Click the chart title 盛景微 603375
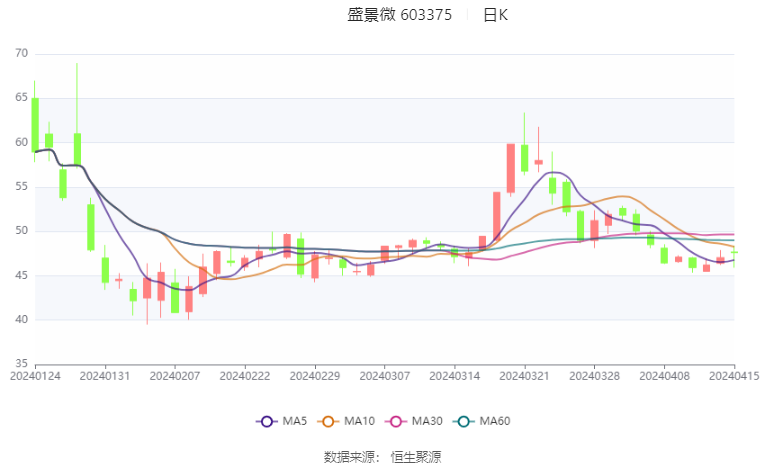This screenshot has width=765, height=465. [x=400, y=15]
